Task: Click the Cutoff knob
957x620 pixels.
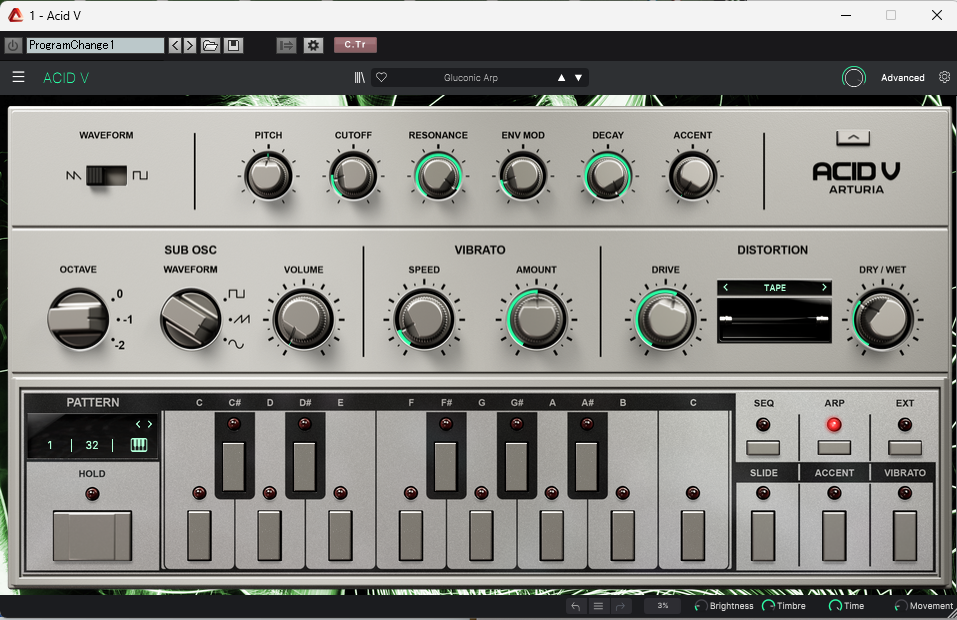Action: [353, 176]
